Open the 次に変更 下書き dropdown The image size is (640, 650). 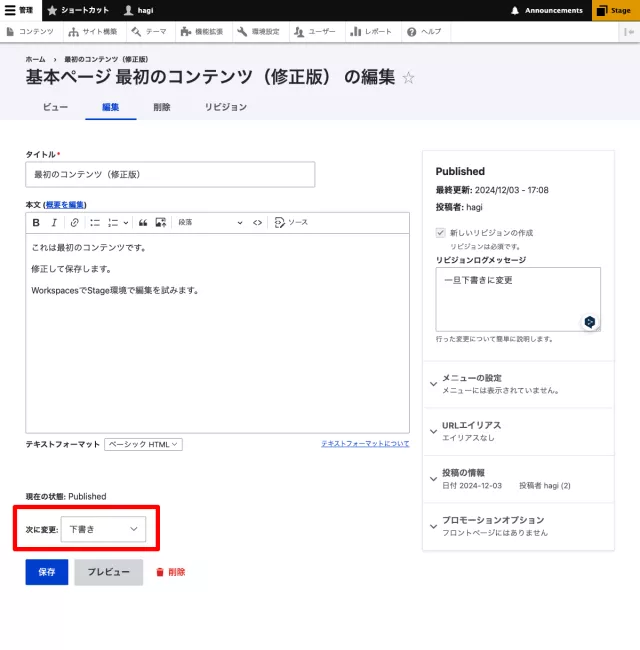coord(103,529)
